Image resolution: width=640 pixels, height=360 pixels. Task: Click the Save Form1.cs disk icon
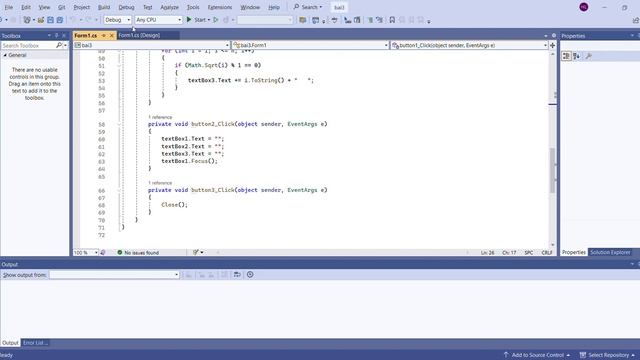pyautogui.click(x=50, y=20)
